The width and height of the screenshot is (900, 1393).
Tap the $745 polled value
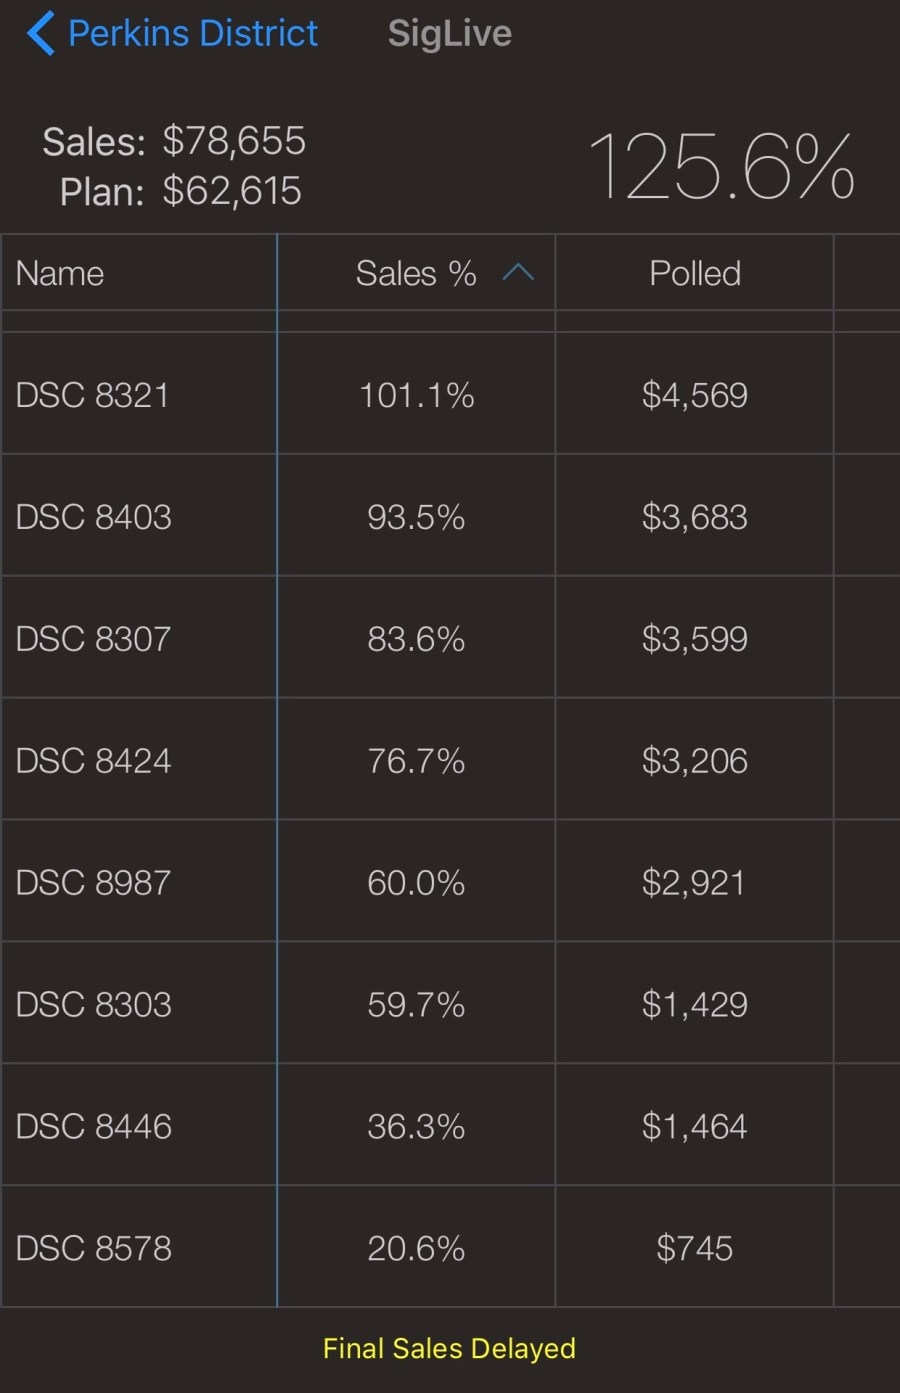pyautogui.click(x=695, y=1249)
